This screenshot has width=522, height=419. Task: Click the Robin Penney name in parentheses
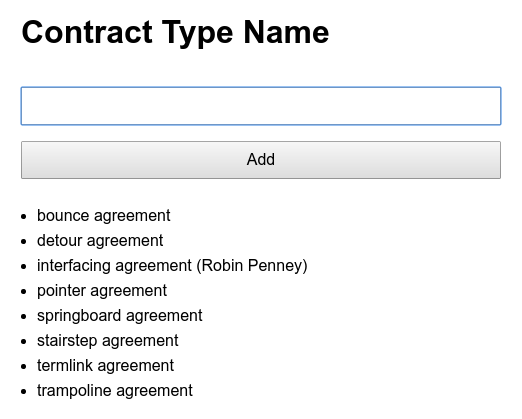coord(254,266)
